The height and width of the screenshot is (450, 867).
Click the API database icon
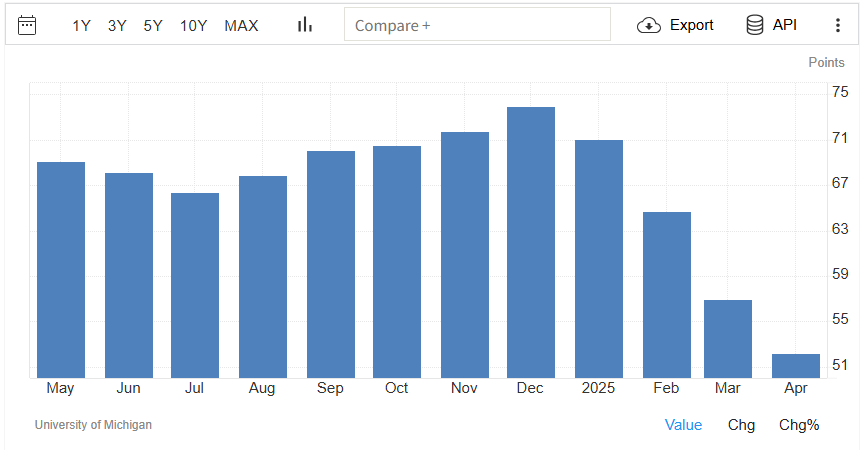755,25
